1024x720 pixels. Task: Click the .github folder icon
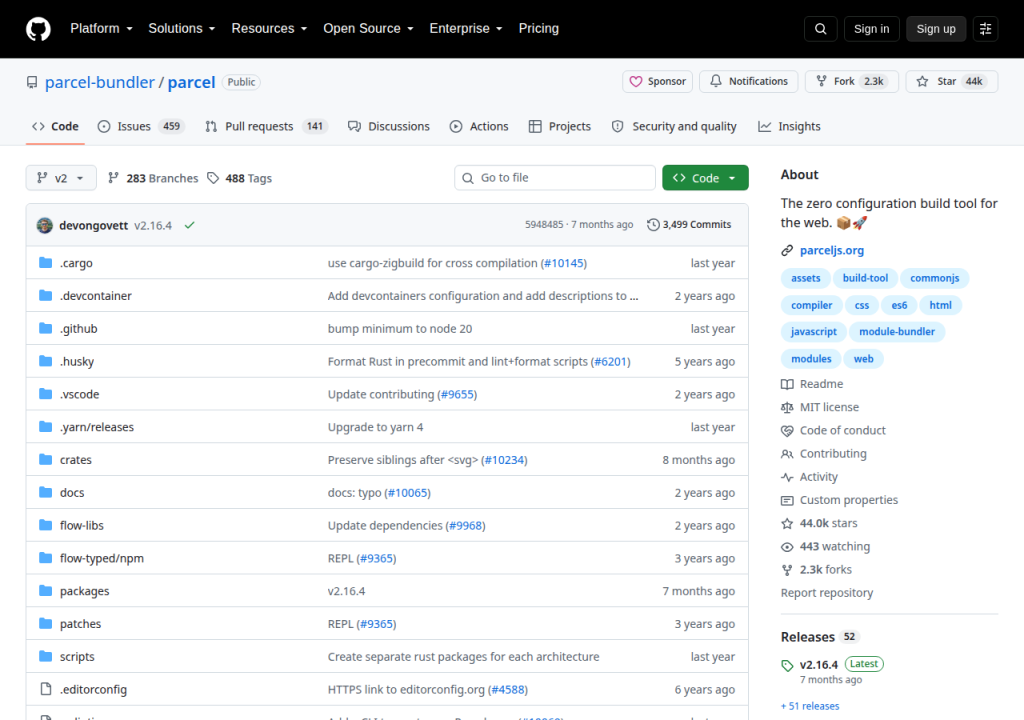click(46, 328)
